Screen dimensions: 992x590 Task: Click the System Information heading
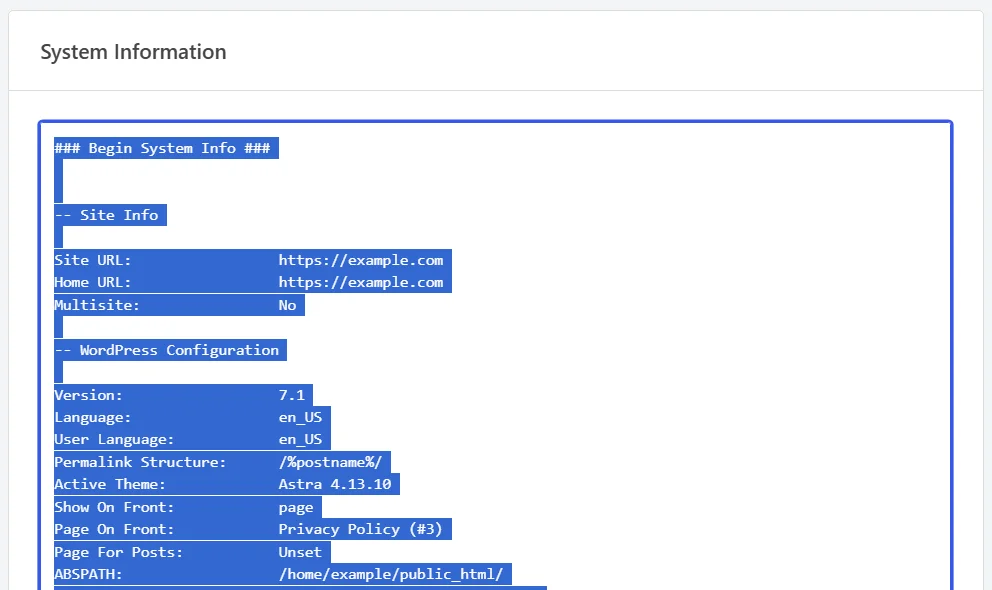[133, 52]
